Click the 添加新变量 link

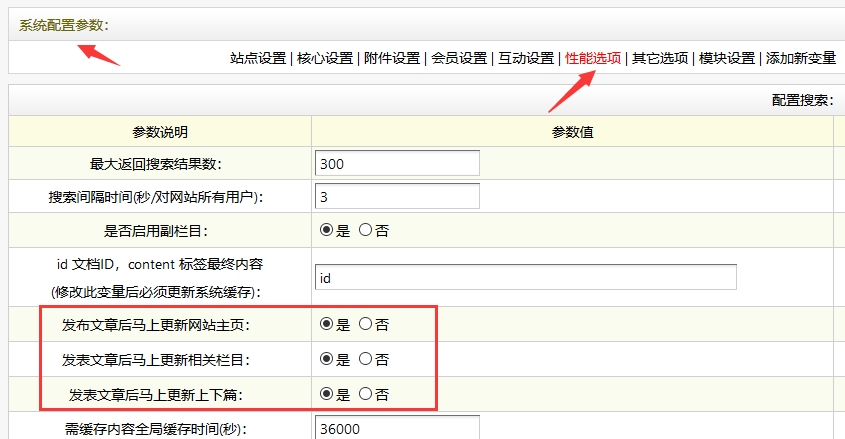click(800, 58)
